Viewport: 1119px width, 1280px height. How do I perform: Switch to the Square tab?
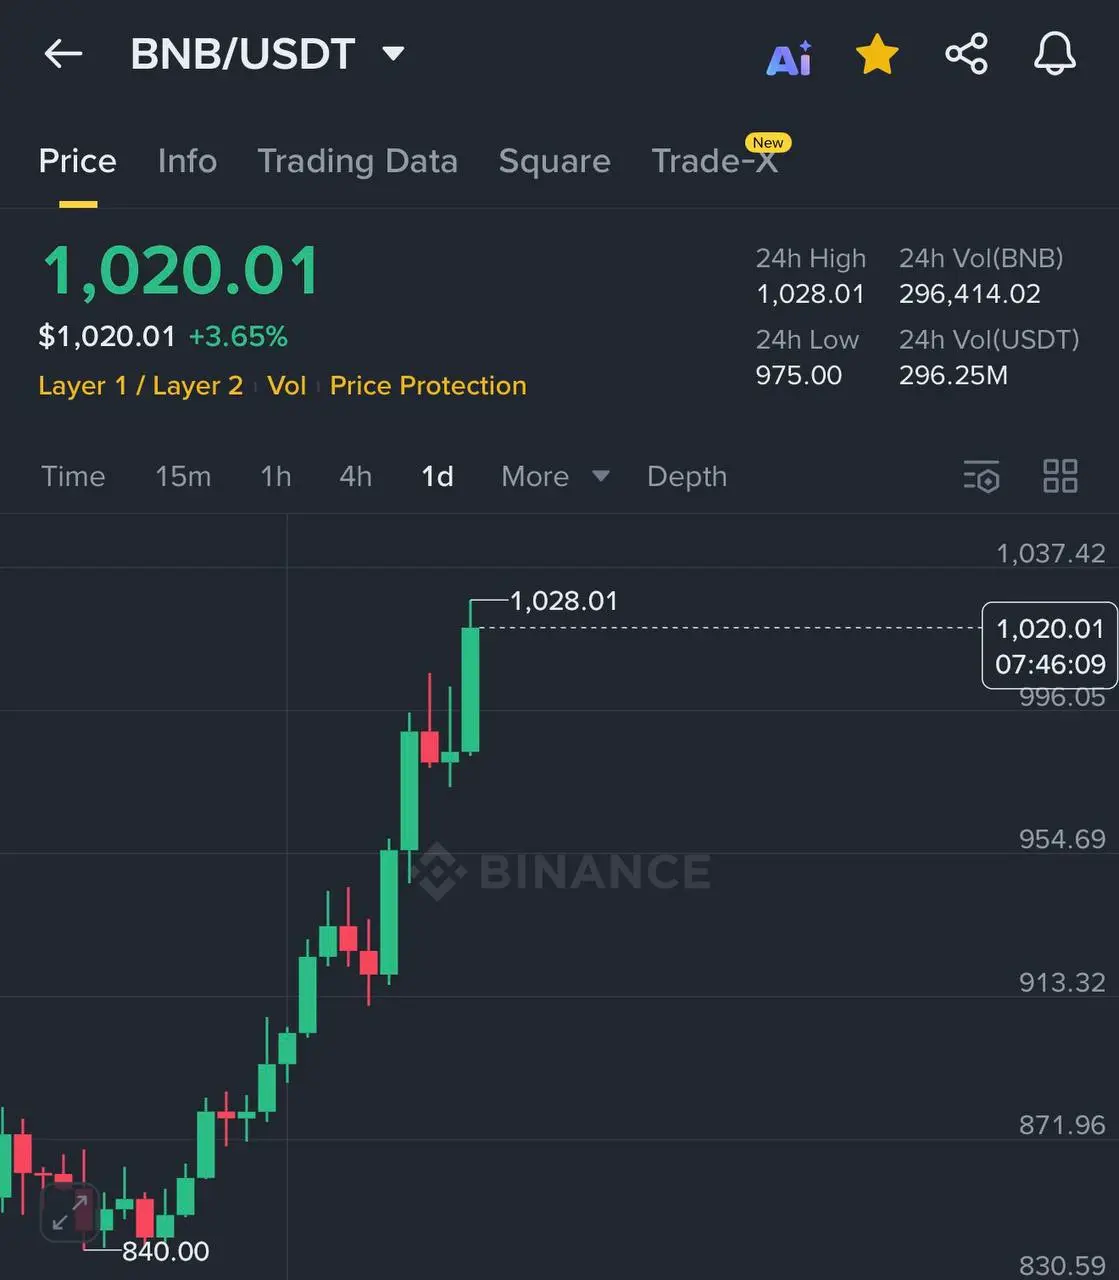(554, 161)
